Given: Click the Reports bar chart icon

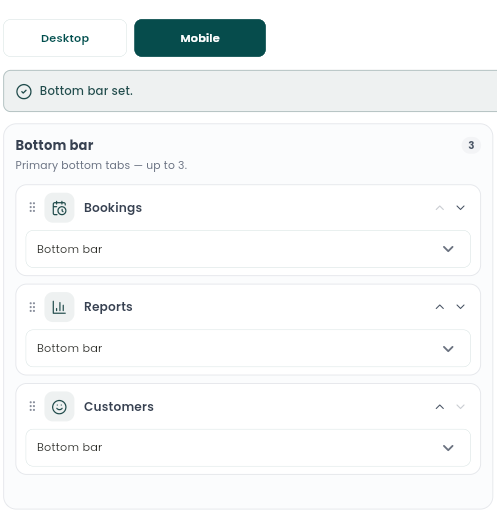Looking at the screenshot, I should click(x=59, y=307).
